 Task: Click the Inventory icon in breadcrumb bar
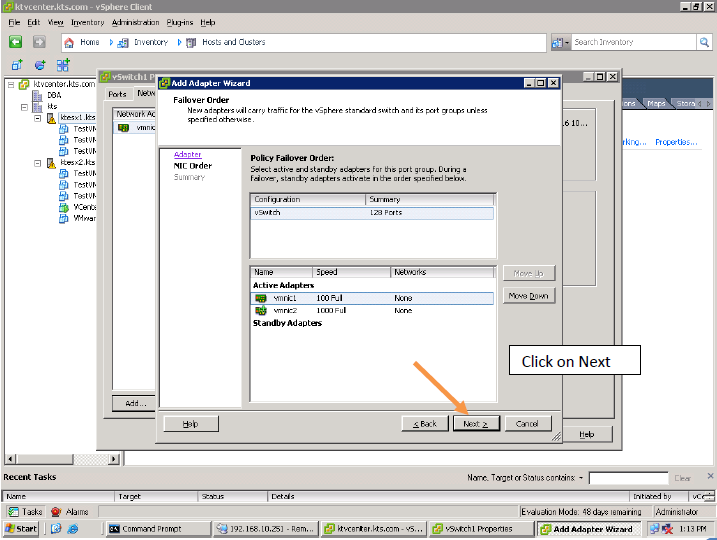point(123,43)
